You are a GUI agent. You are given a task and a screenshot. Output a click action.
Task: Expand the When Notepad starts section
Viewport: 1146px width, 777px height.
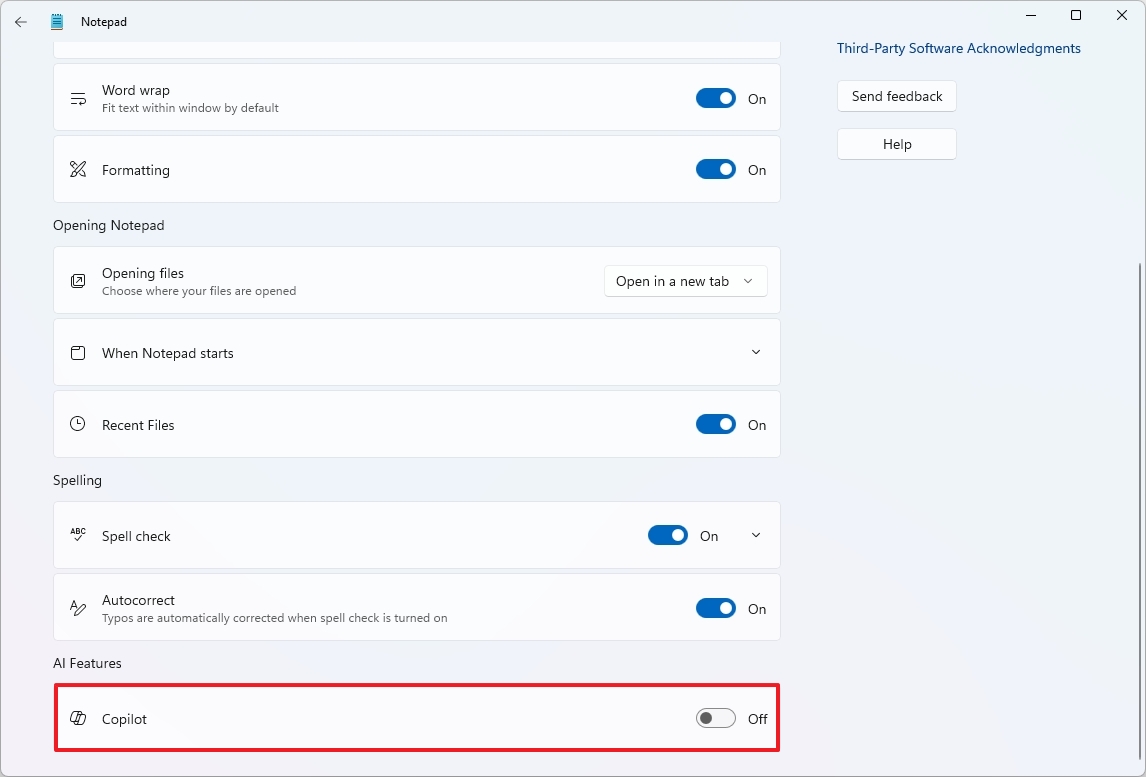tap(756, 352)
